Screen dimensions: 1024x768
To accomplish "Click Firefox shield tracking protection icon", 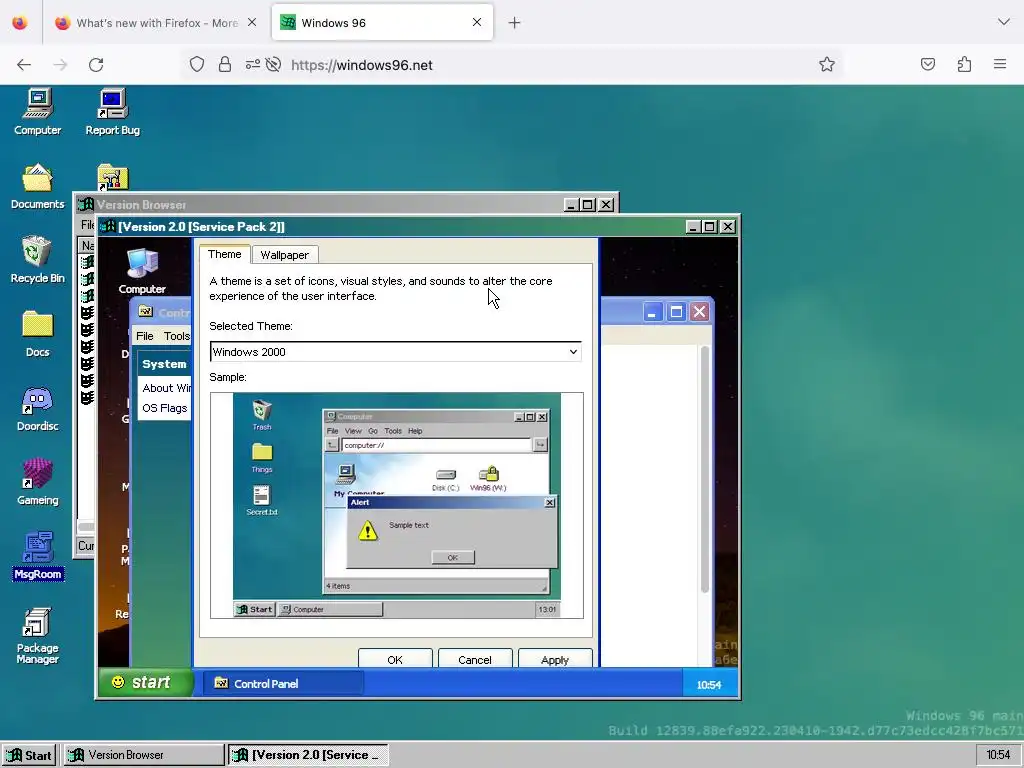I will pos(197,65).
